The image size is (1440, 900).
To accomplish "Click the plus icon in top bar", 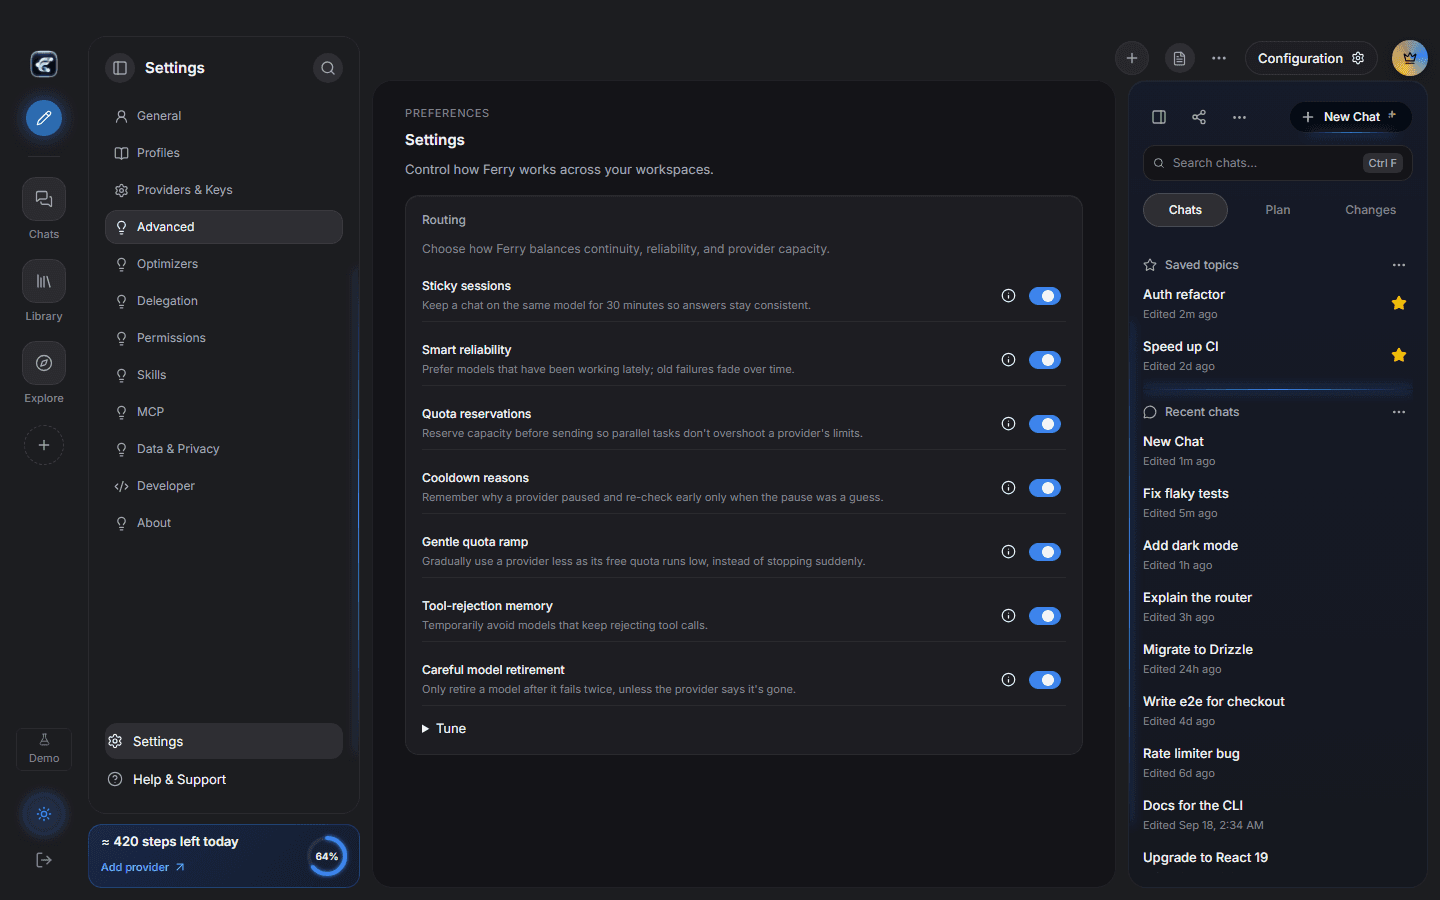I will click(1132, 58).
